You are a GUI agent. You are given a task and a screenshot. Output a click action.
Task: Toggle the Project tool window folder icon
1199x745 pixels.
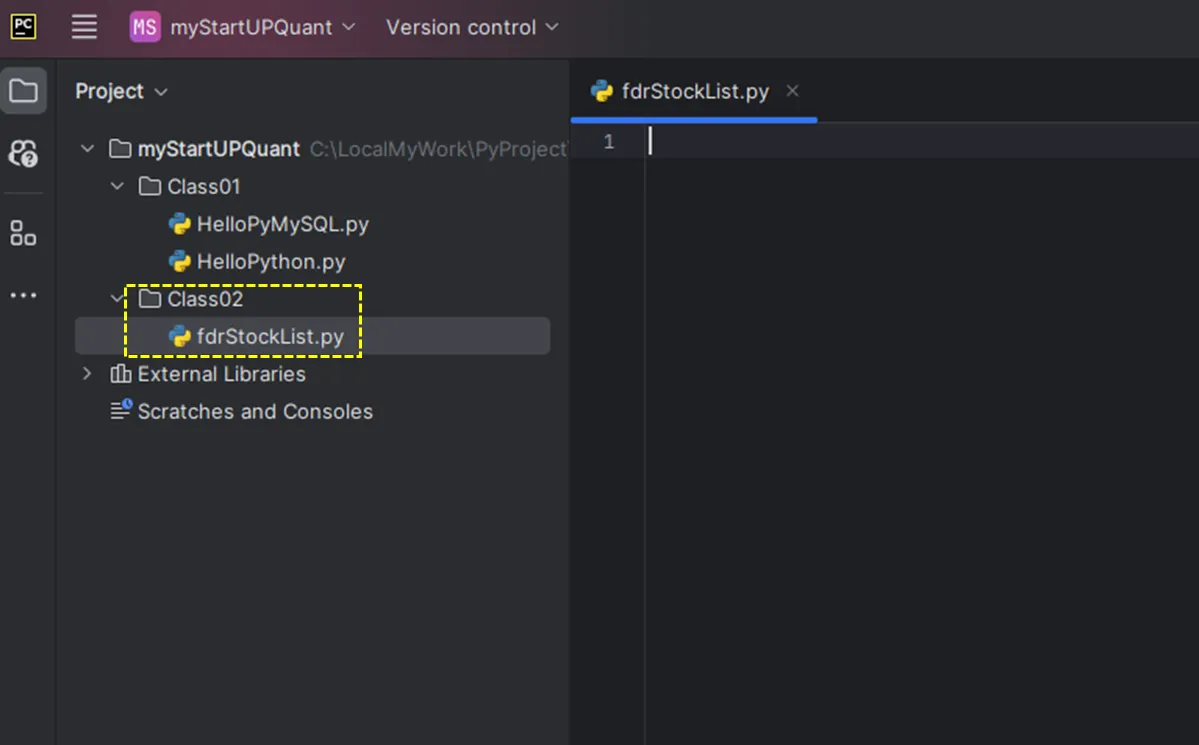tap(24, 91)
